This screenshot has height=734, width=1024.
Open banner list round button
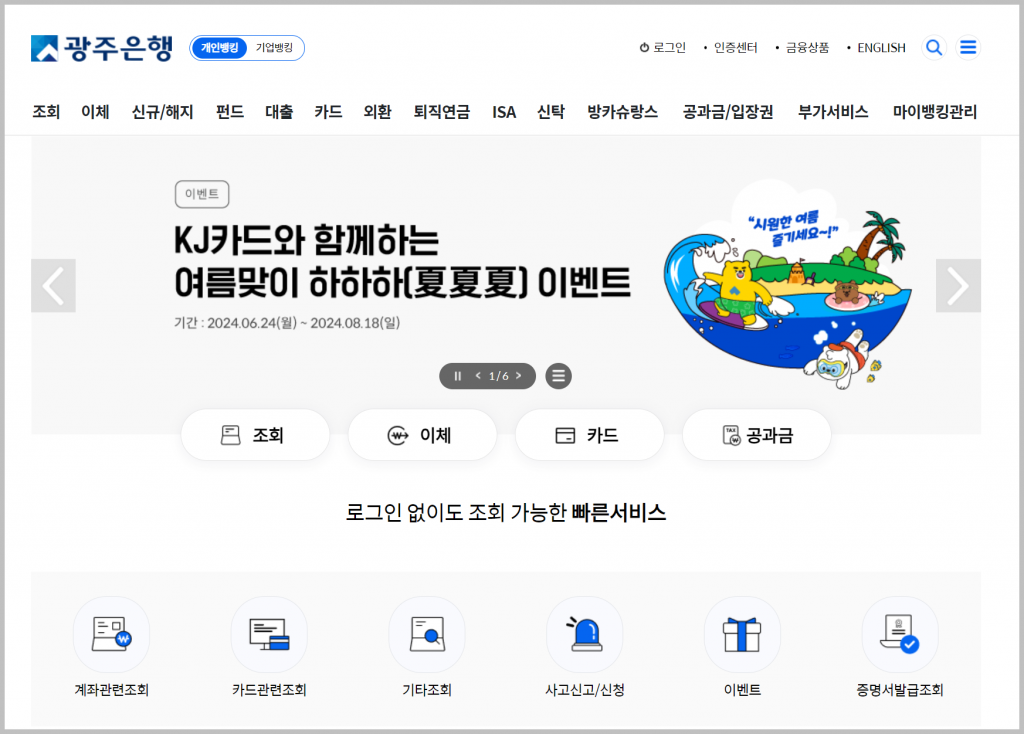click(558, 376)
